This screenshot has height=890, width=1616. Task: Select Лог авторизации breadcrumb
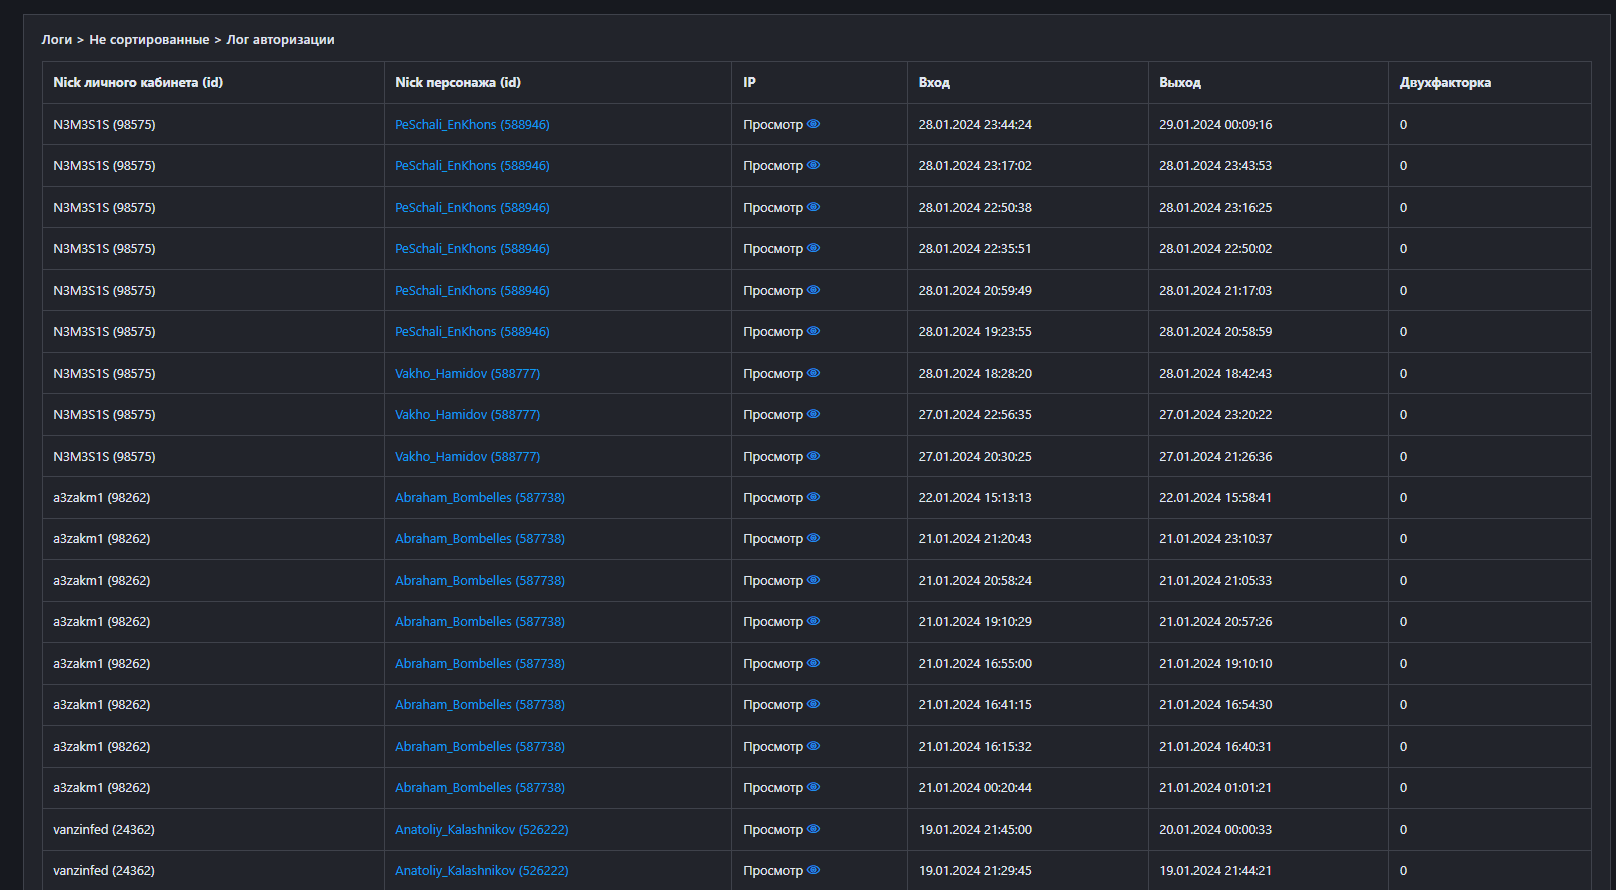[280, 40]
